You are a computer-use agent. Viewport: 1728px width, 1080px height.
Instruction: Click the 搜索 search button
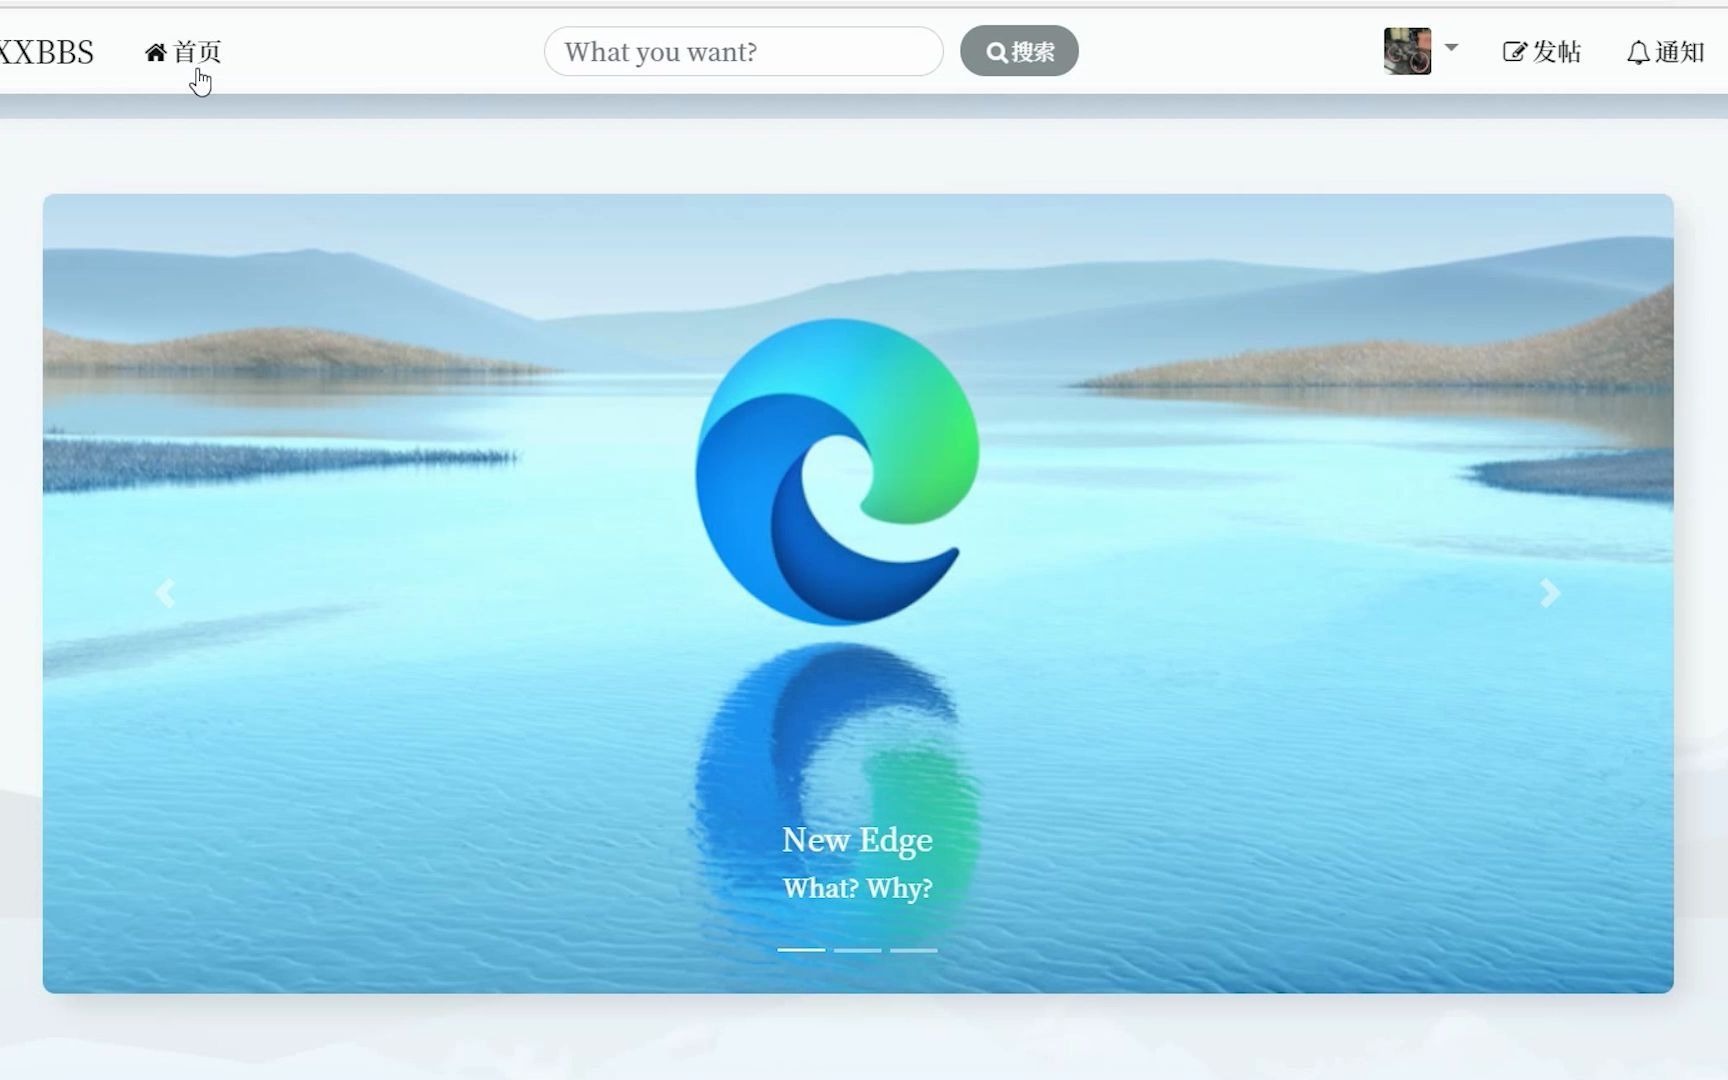click(x=1019, y=51)
